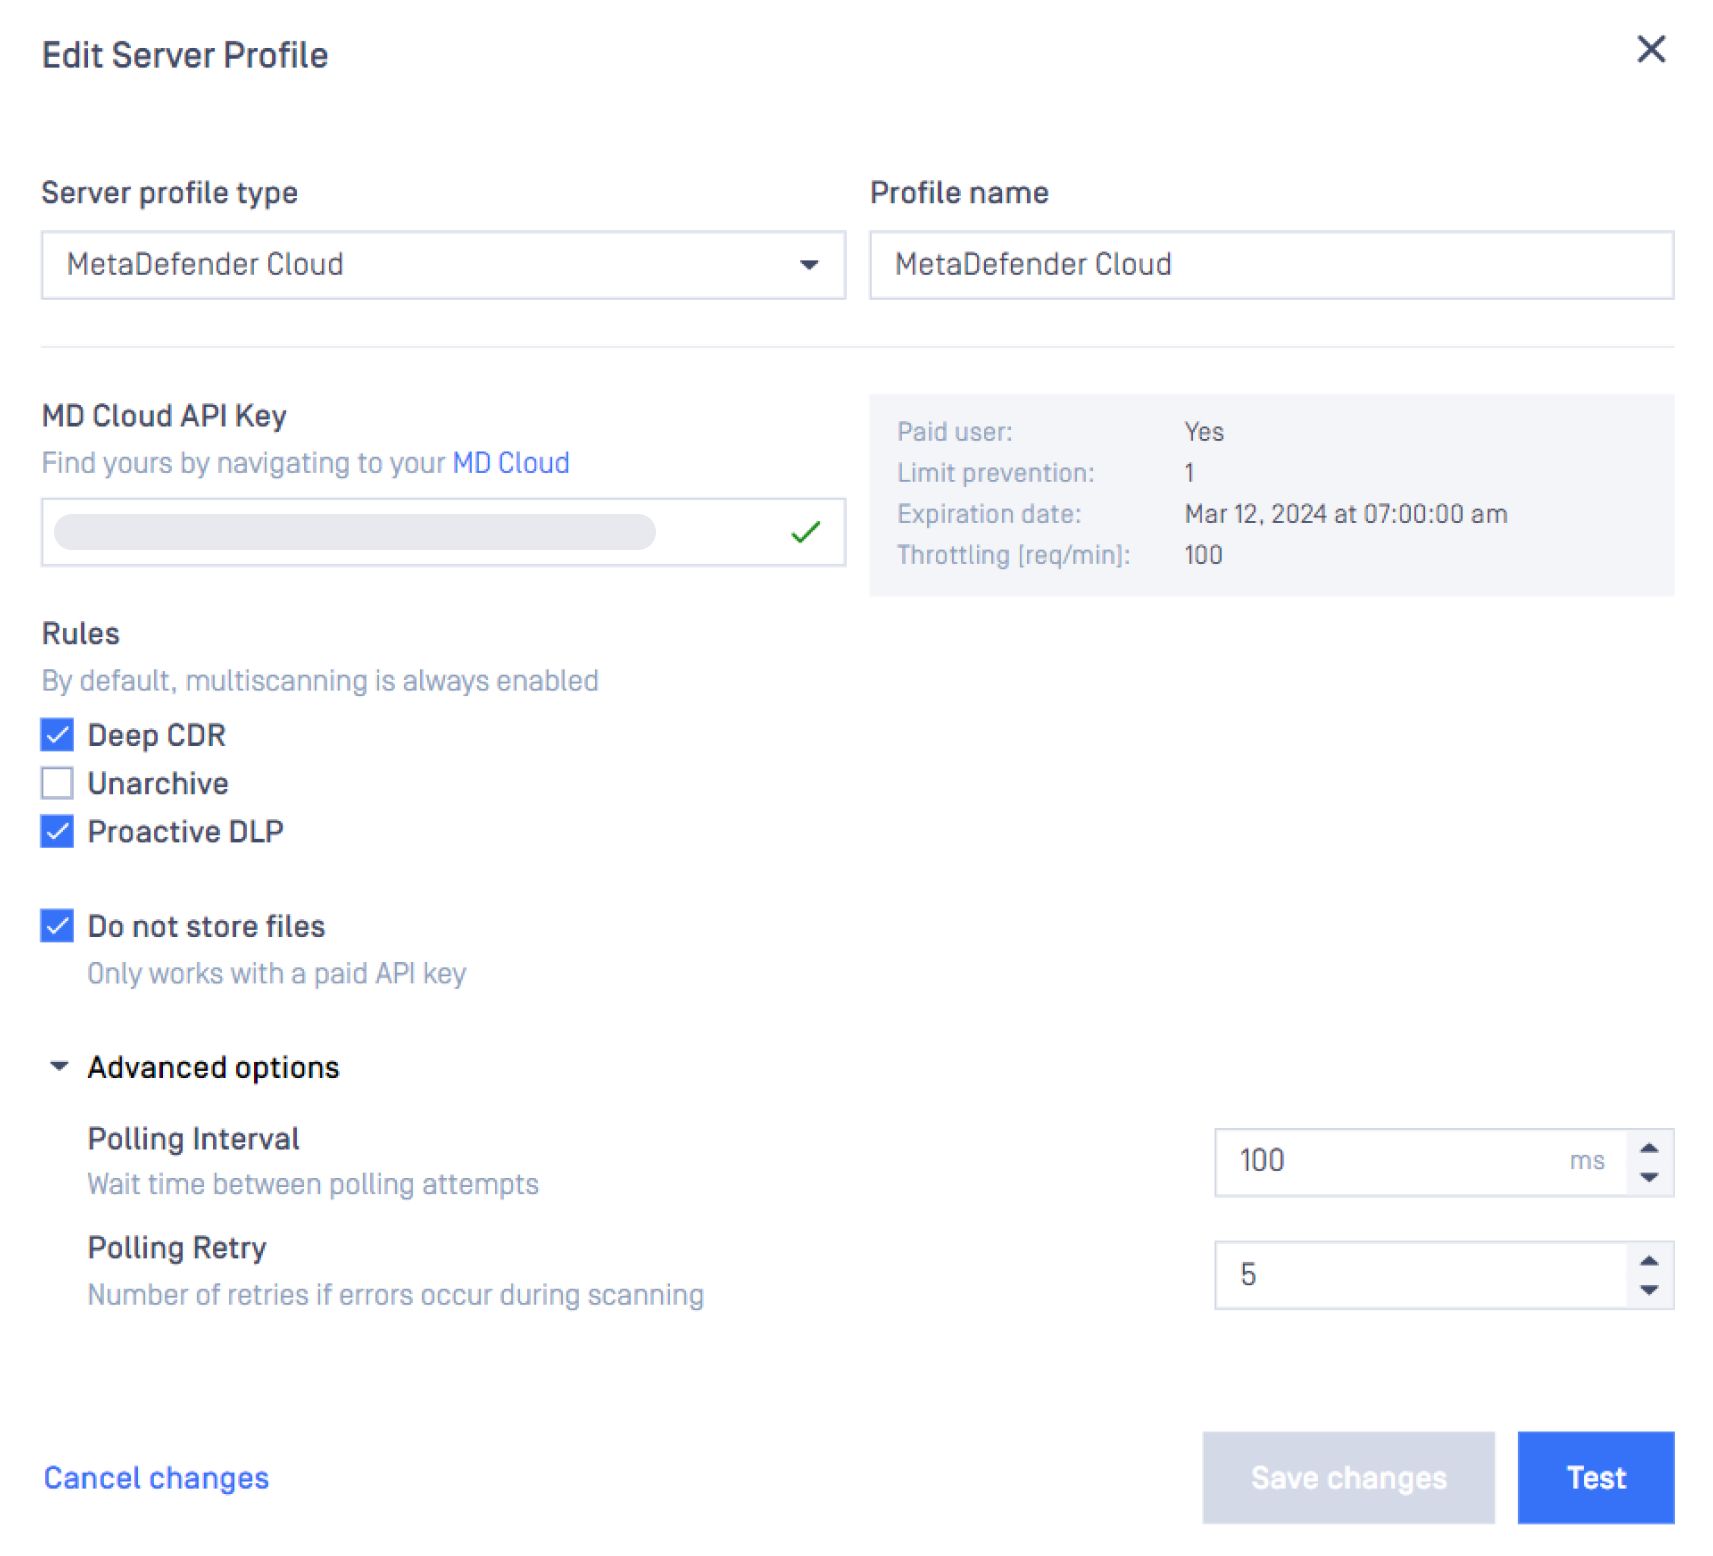Uncheck the Deep CDR checkbox
This screenshot has height=1556, width=1713.
(x=57, y=735)
